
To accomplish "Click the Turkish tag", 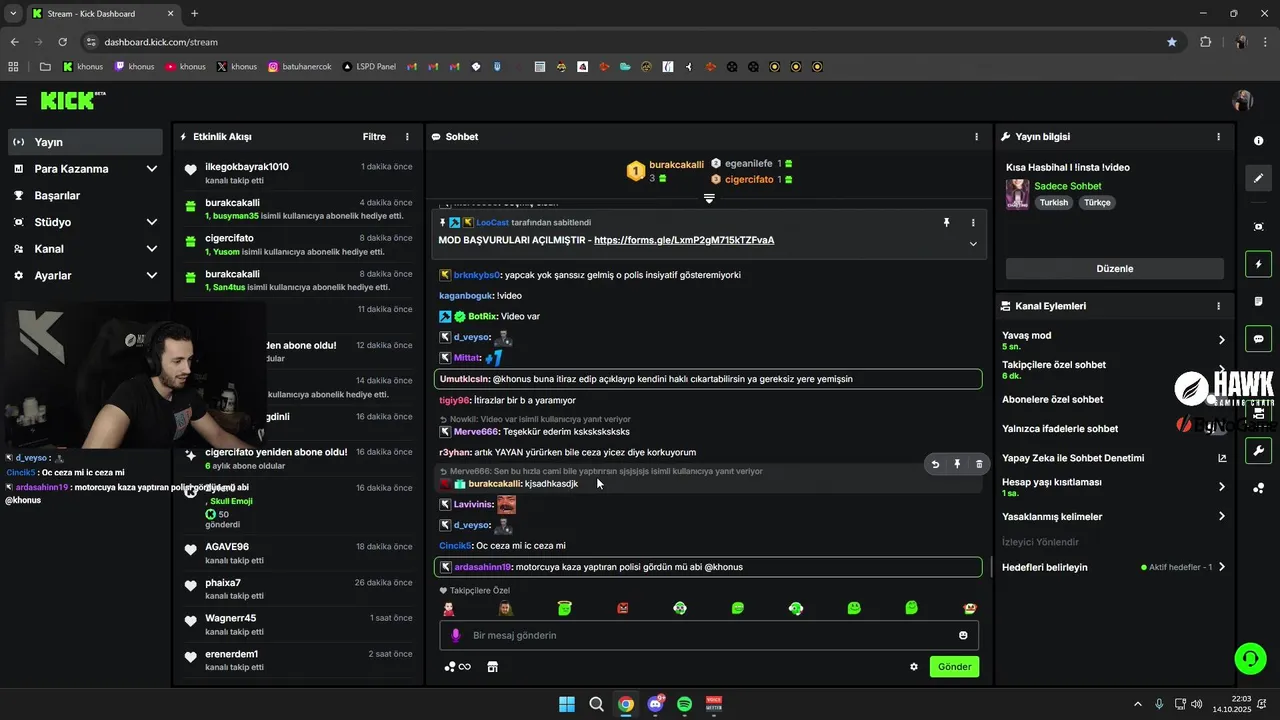I will 1054,202.
